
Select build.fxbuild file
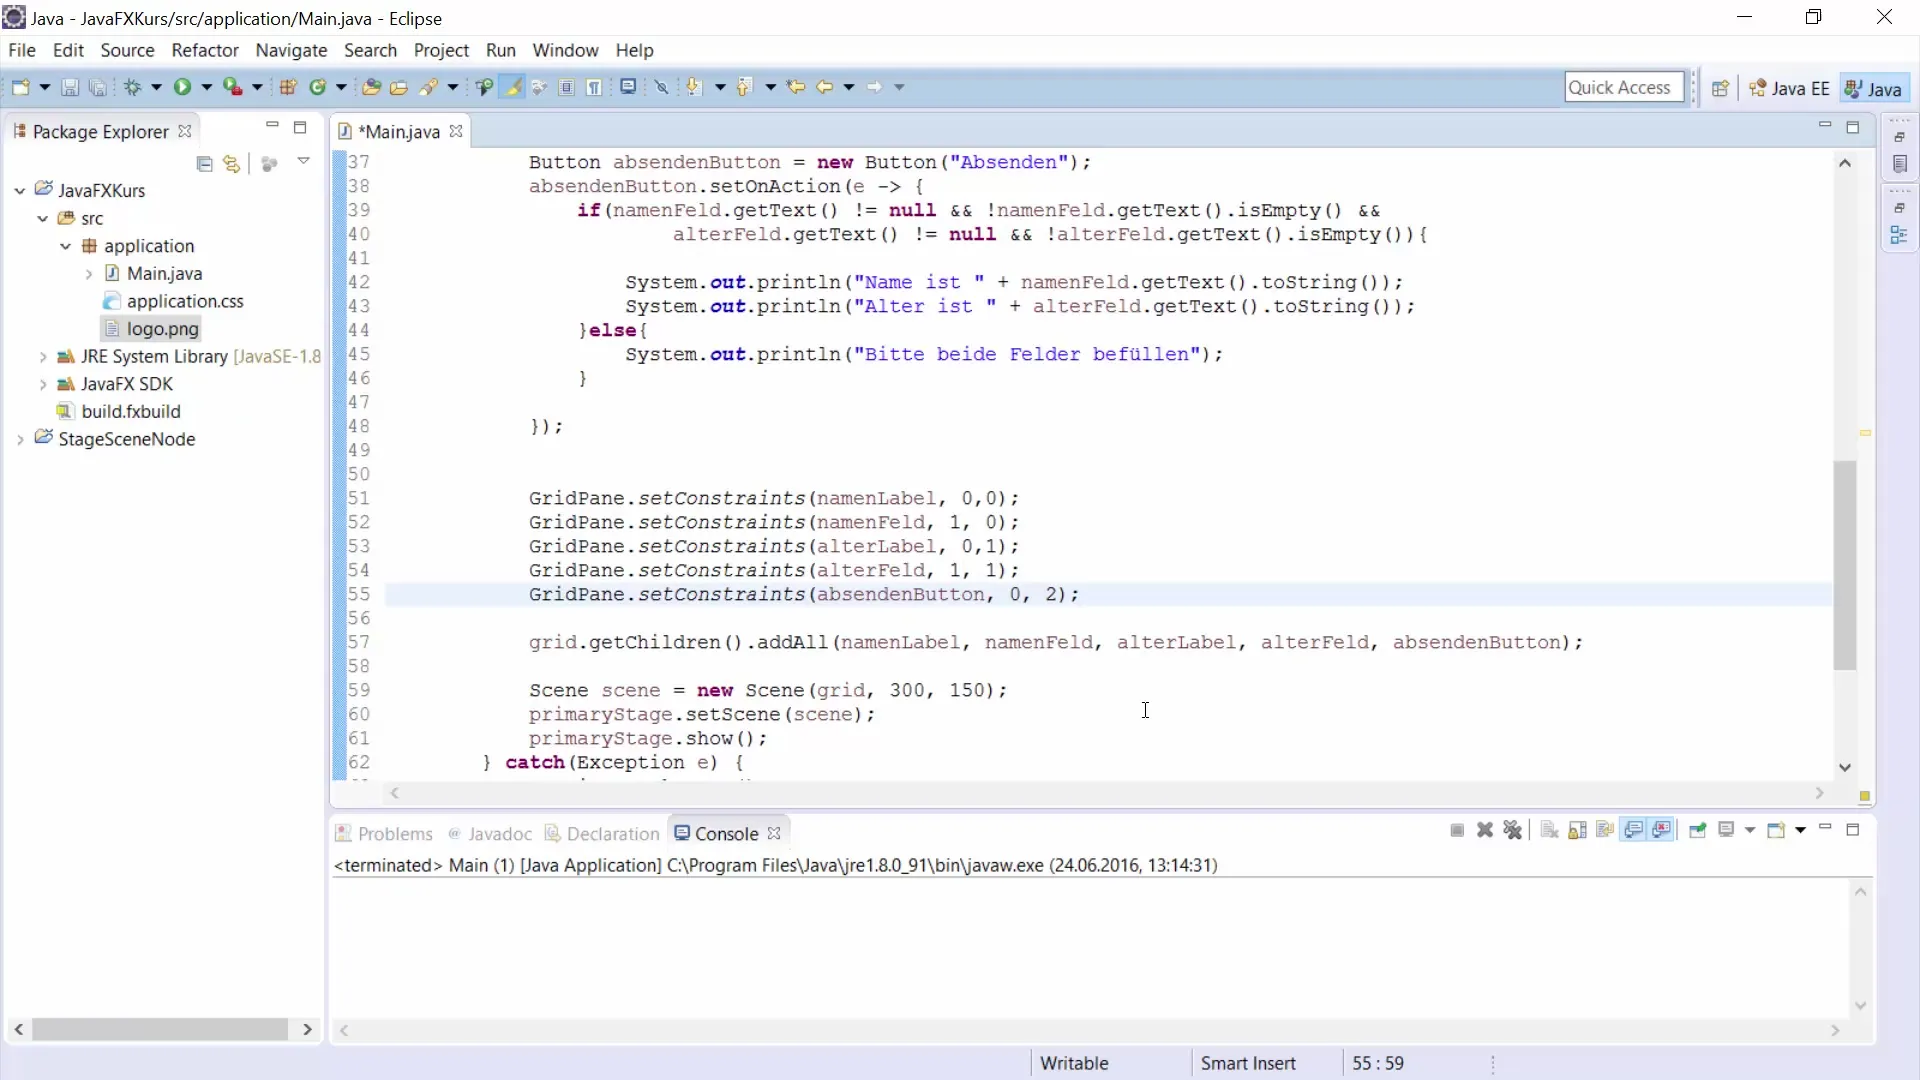pyautogui.click(x=119, y=411)
